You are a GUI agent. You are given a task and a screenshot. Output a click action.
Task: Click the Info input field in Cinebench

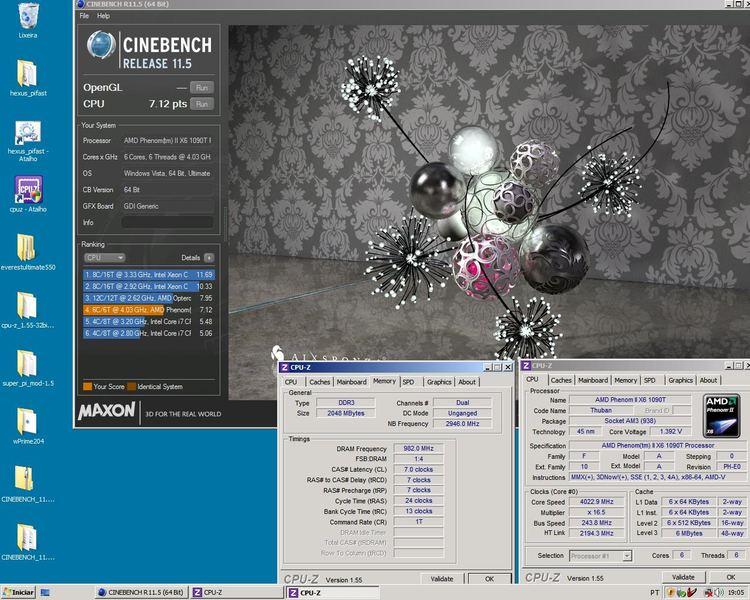point(167,222)
